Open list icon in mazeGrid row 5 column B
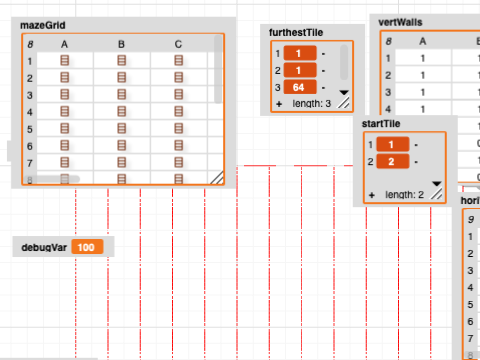Screen dimensions: 480x360 (x=122, y=129)
